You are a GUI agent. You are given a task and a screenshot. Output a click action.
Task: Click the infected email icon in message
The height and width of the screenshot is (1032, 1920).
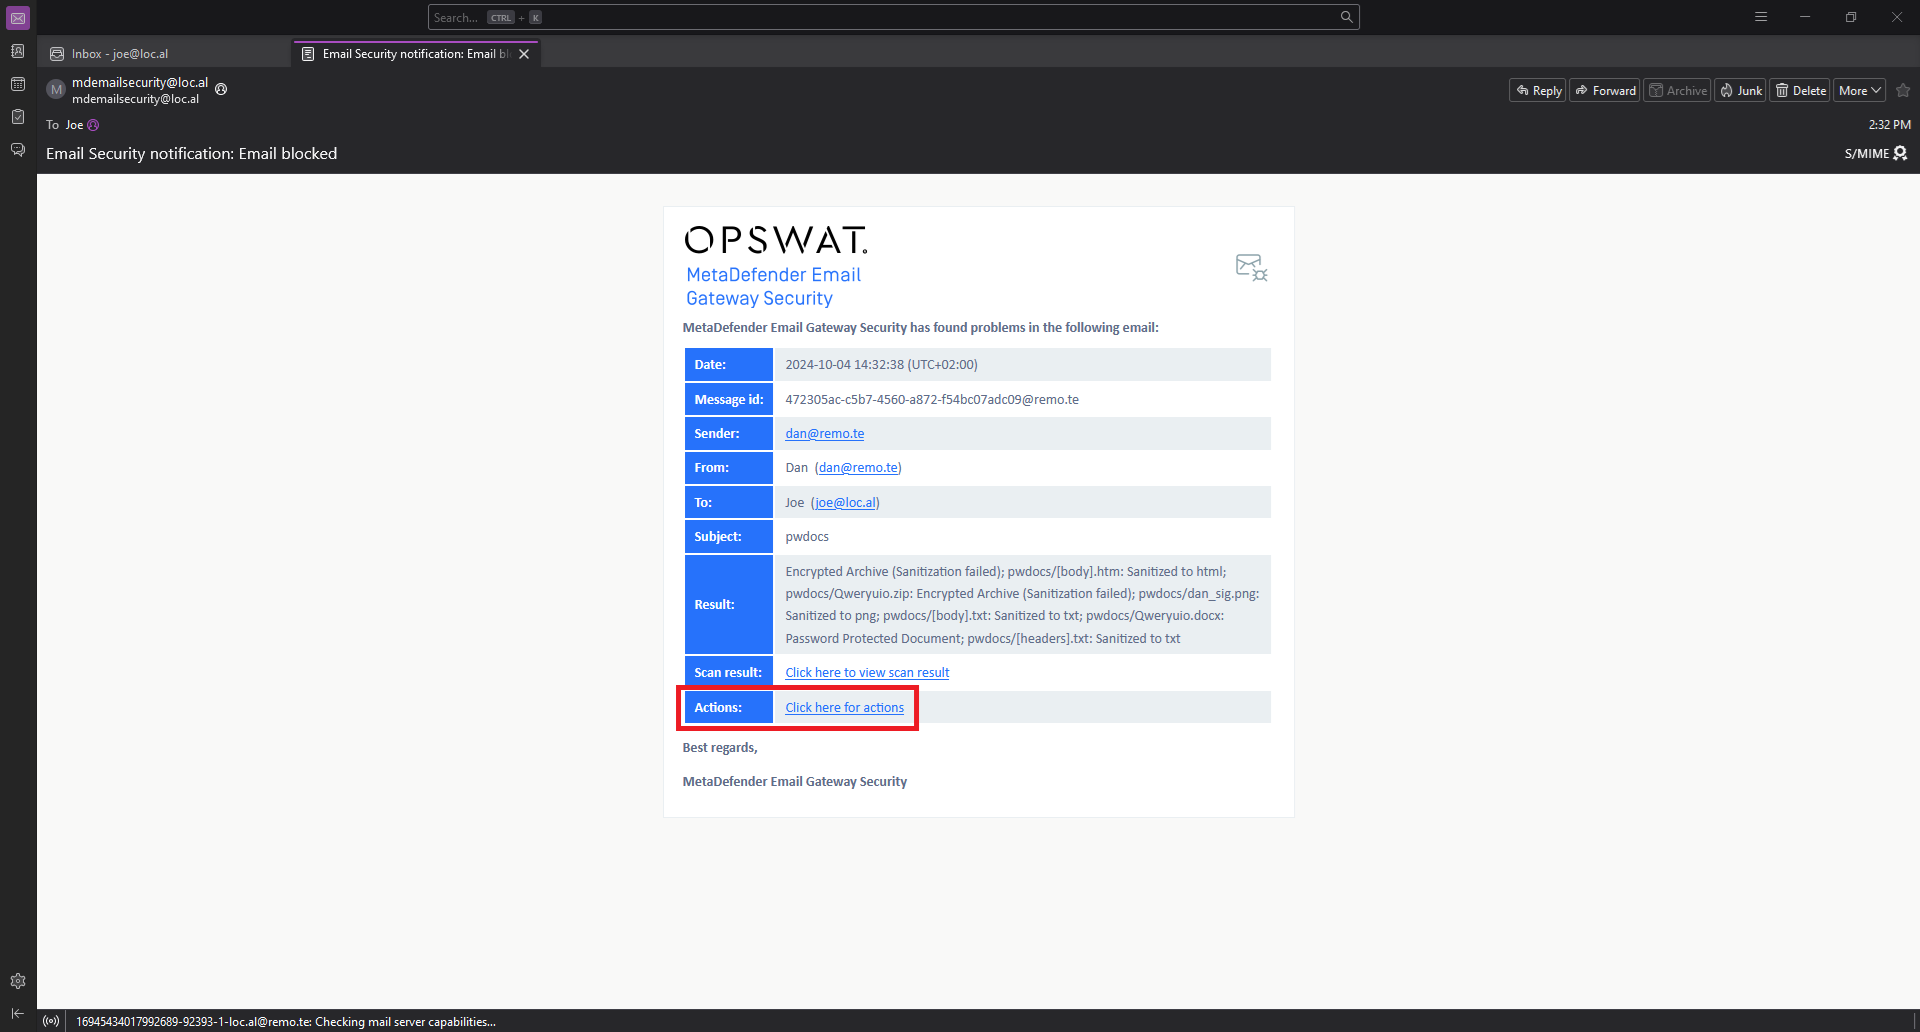pos(1251,267)
